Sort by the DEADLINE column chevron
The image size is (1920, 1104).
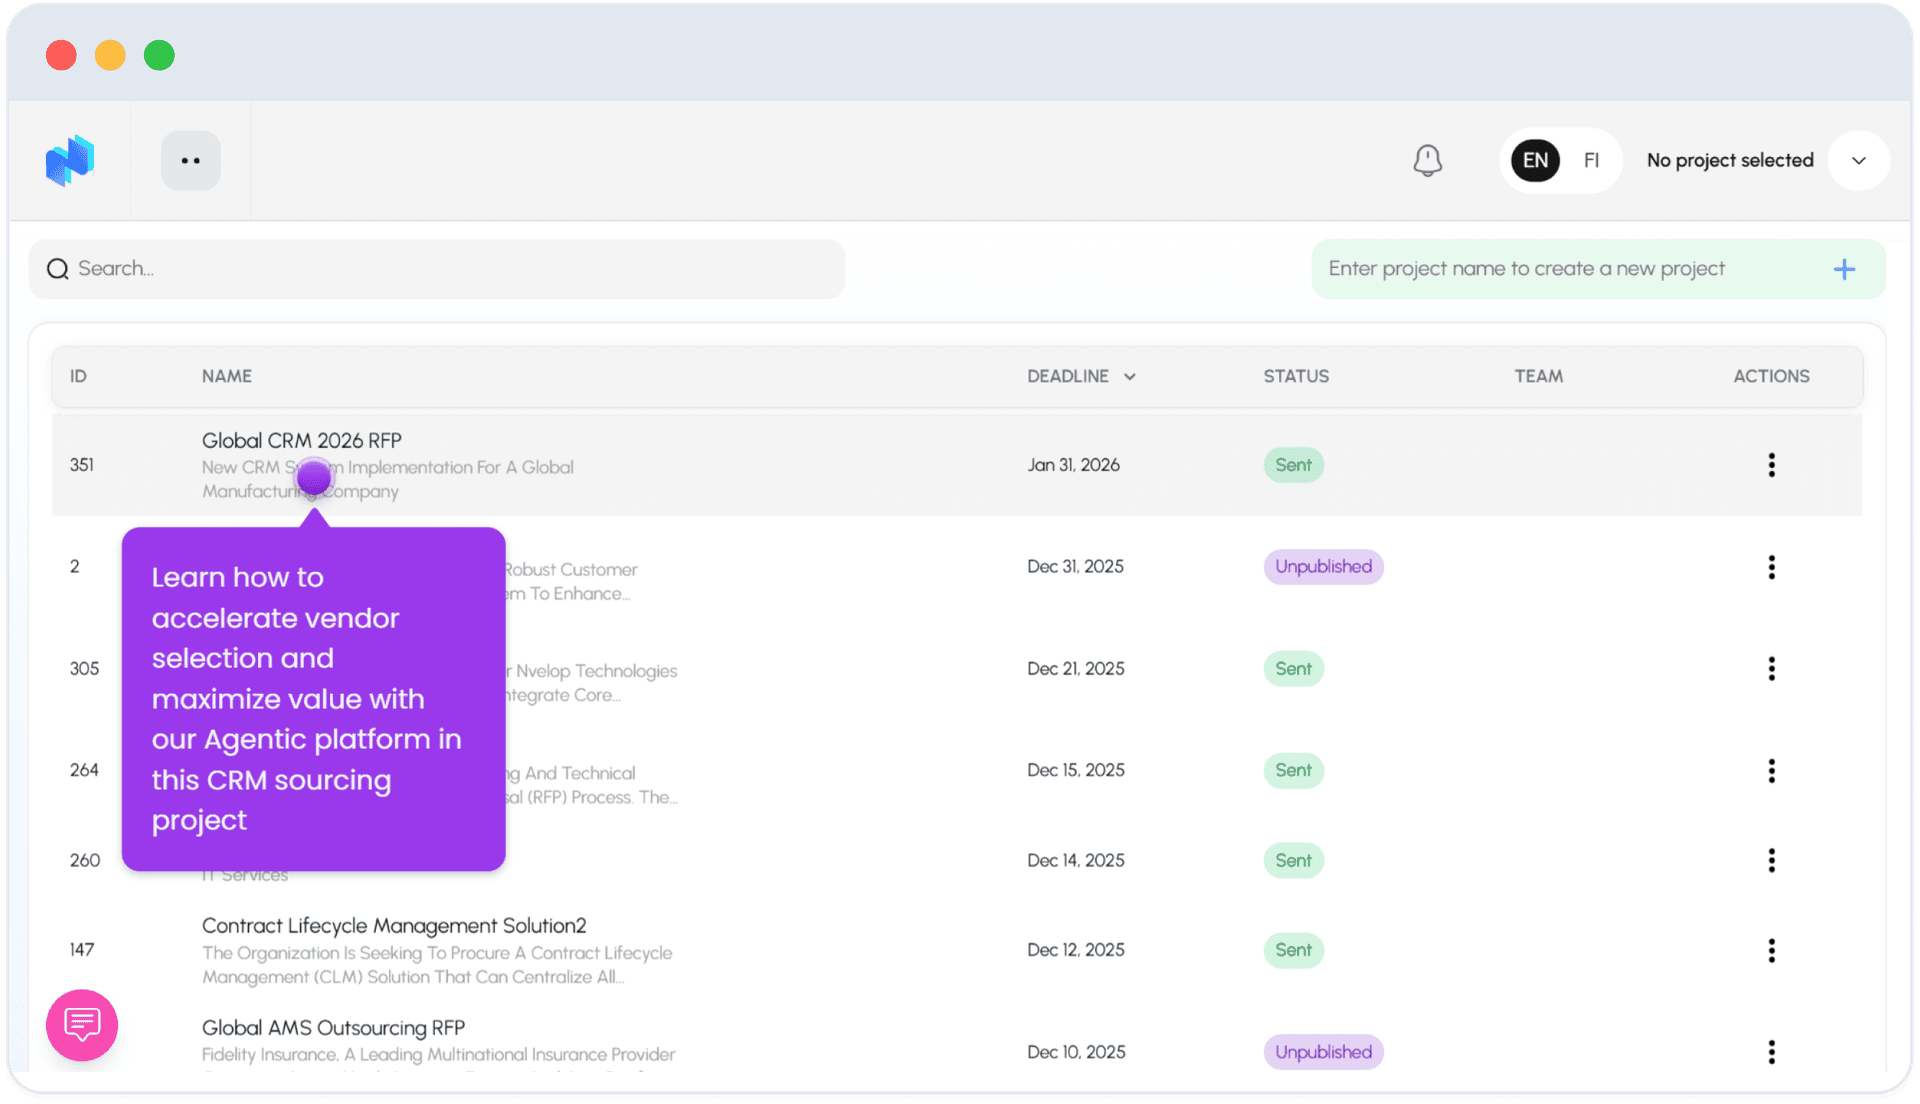1130,377
